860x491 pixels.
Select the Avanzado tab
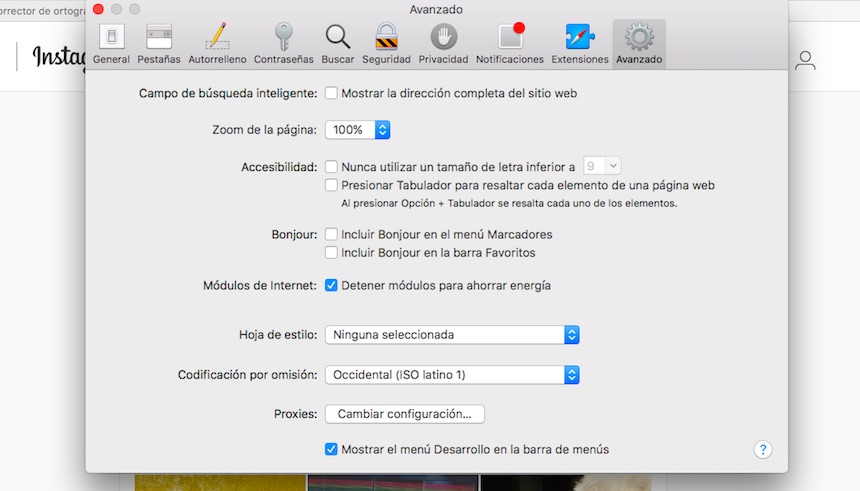[x=639, y=44]
